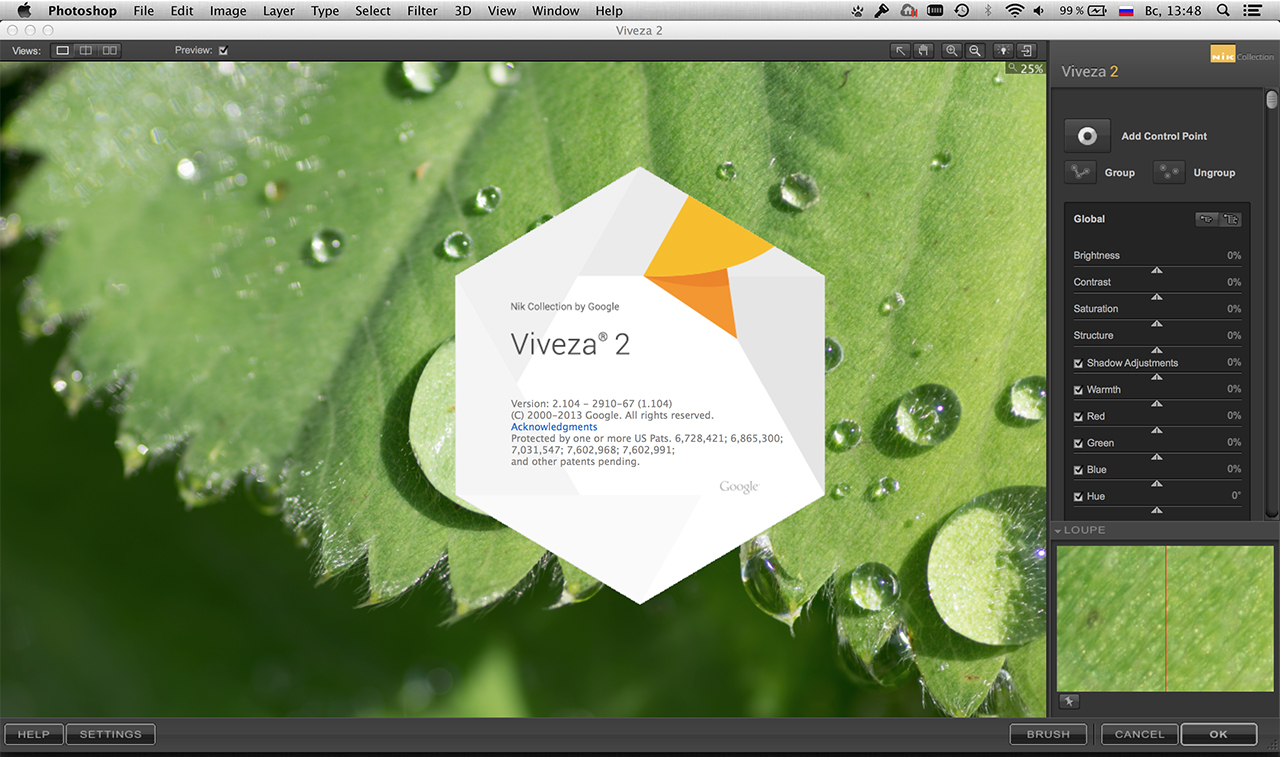Click the Add Control Point button icon
Screen dimensions: 1280x757
pyautogui.click(x=1087, y=136)
